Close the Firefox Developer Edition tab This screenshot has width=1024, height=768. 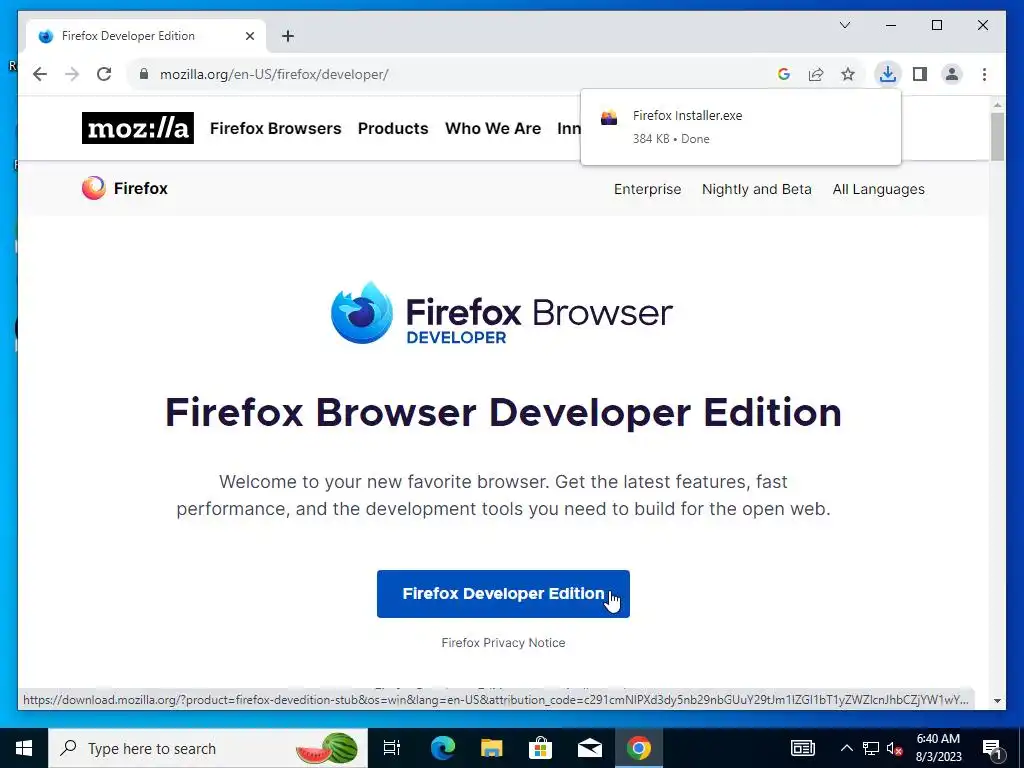[x=249, y=36]
